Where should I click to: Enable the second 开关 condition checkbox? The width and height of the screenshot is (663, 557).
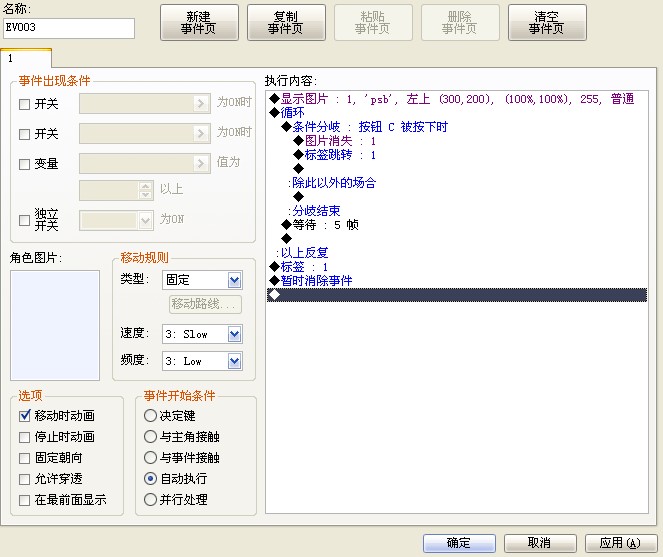click(x=25, y=134)
